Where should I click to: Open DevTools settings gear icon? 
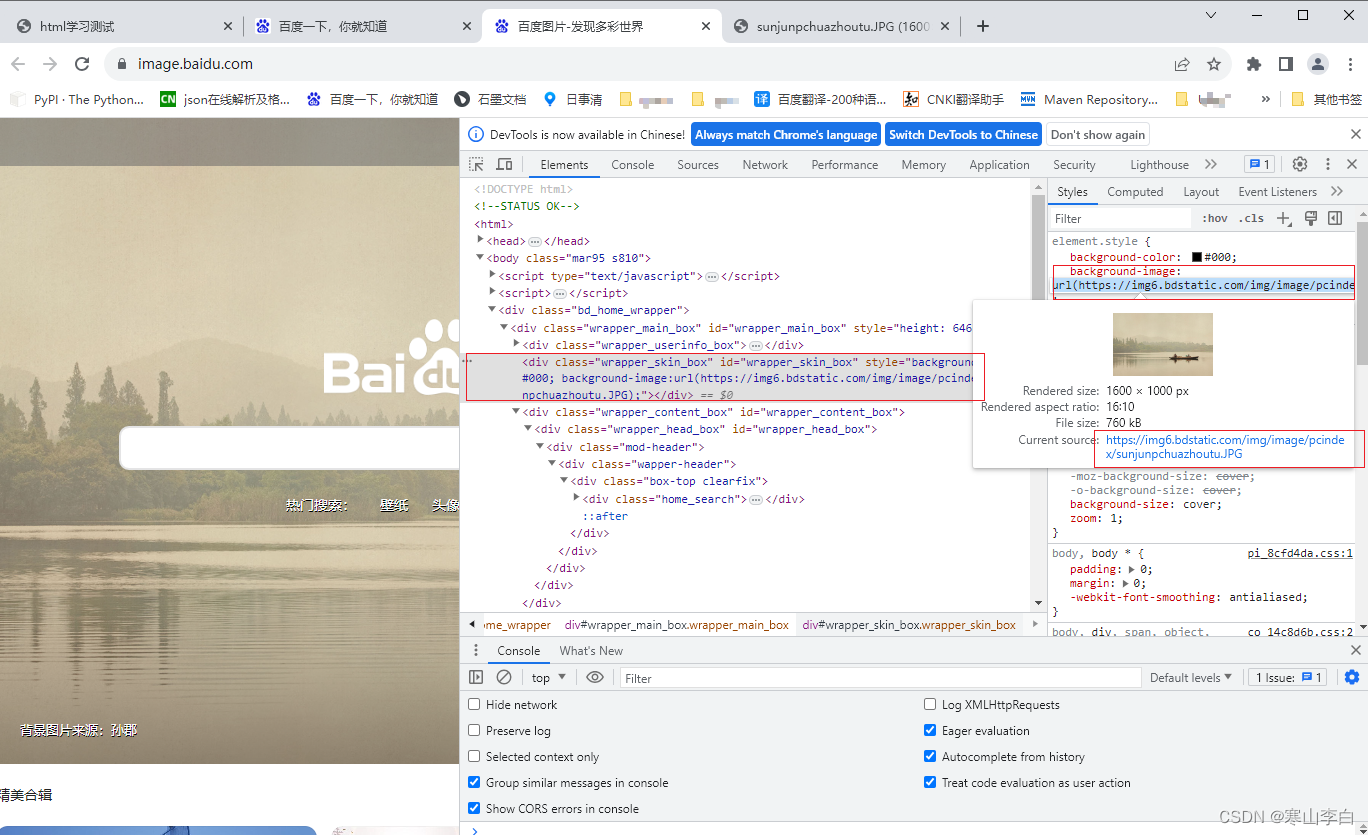point(1300,164)
